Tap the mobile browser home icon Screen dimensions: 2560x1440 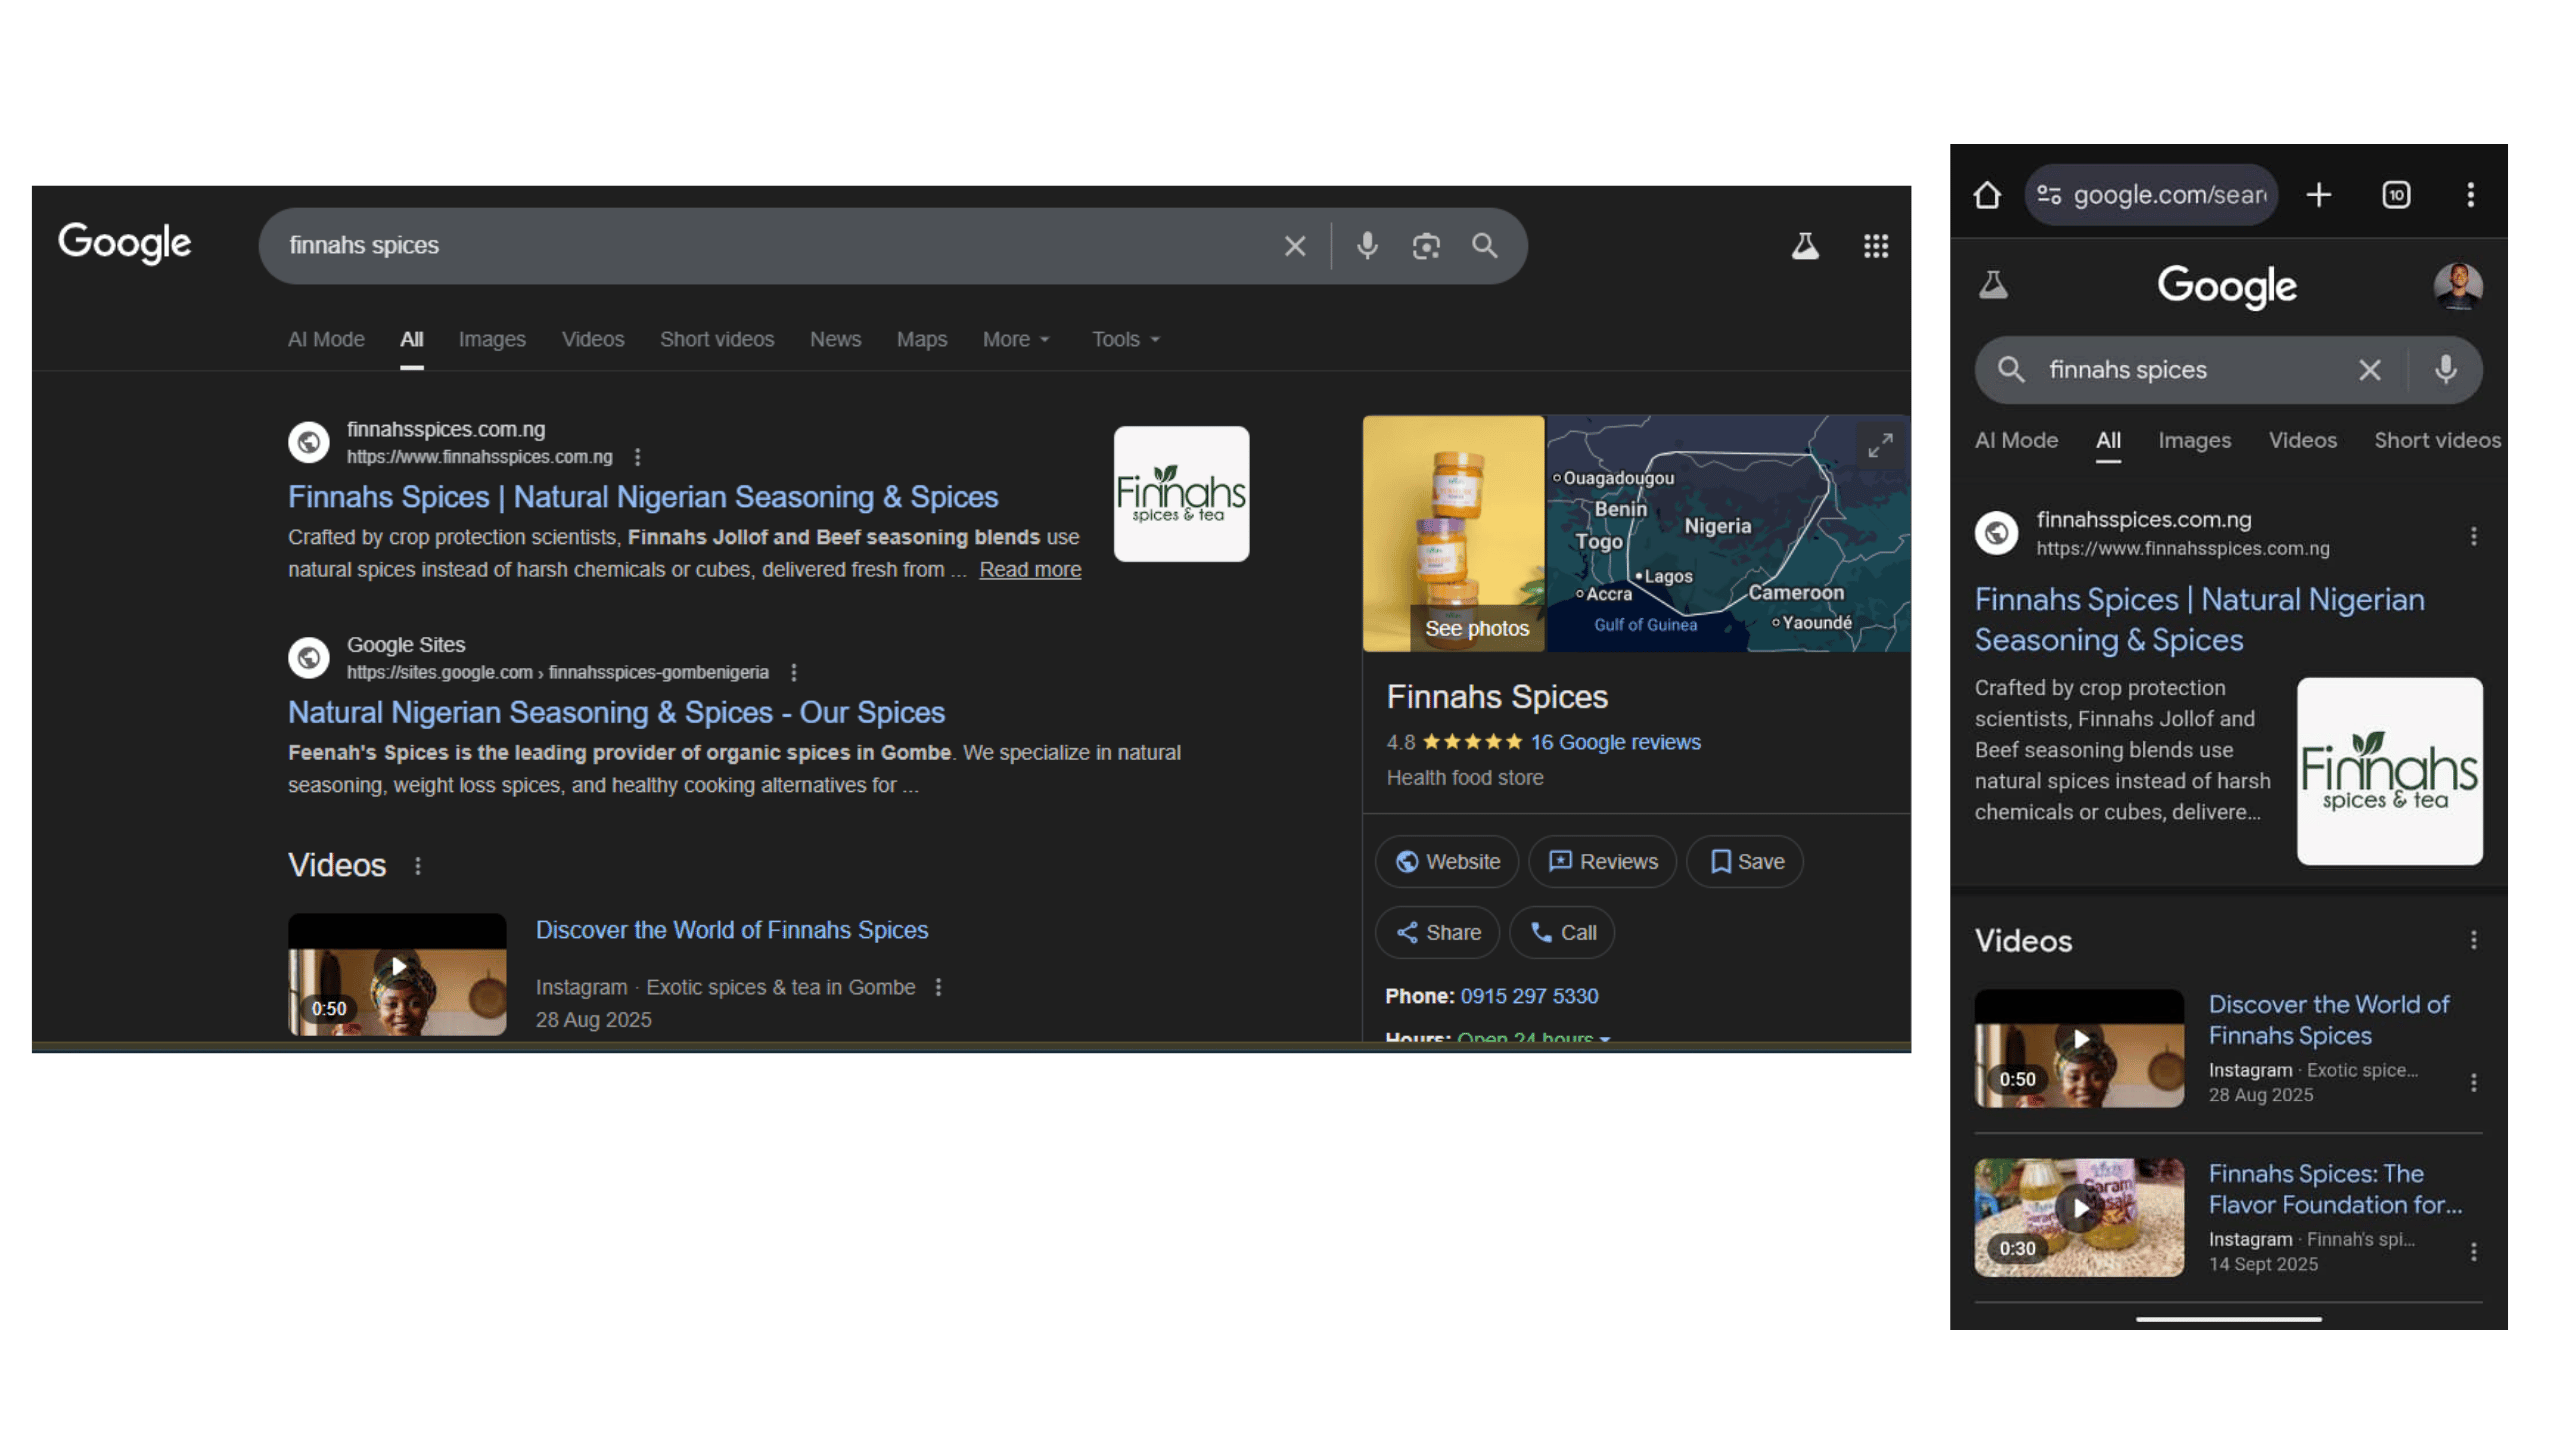point(1987,195)
